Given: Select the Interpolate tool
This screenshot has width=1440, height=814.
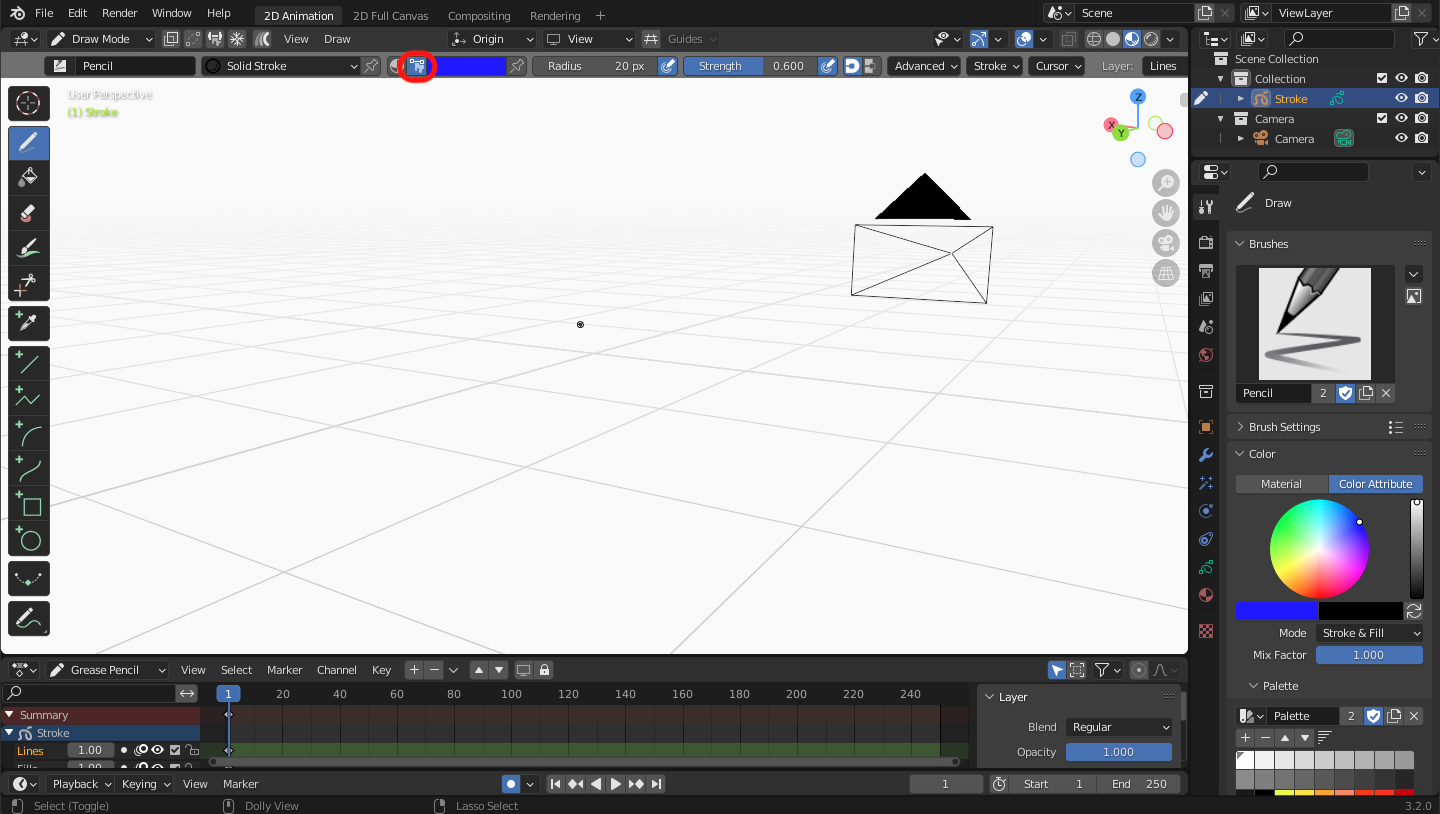Looking at the screenshot, I should [29, 579].
